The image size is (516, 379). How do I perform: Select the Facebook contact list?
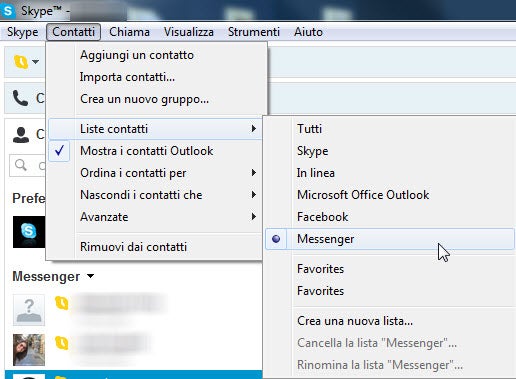pyautogui.click(x=390, y=217)
